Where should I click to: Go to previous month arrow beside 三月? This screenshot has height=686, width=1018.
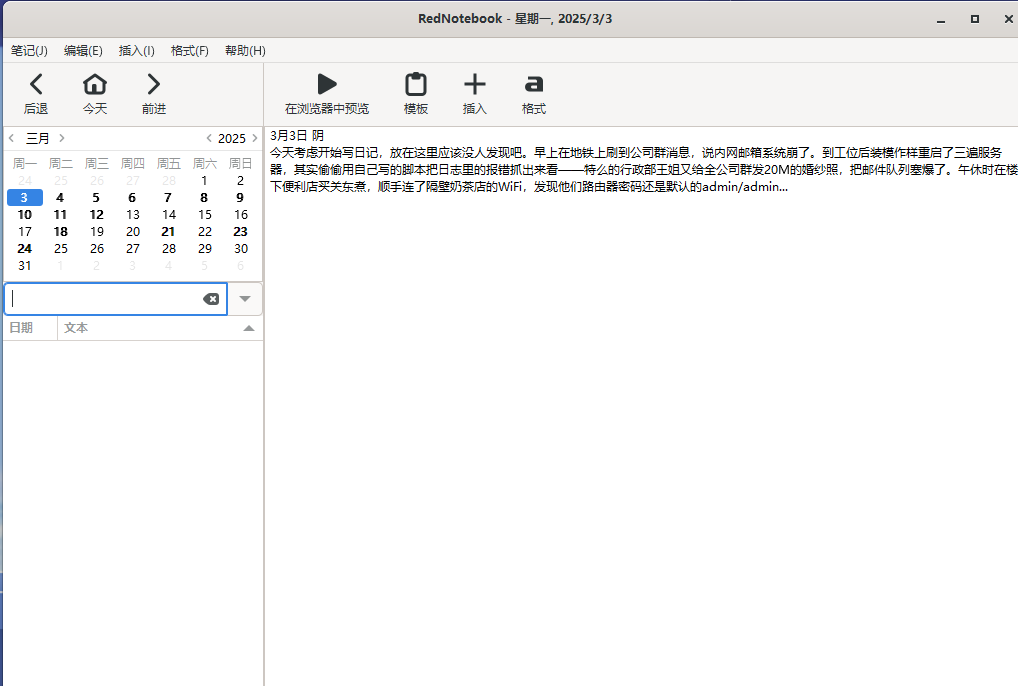pyautogui.click(x=12, y=138)
